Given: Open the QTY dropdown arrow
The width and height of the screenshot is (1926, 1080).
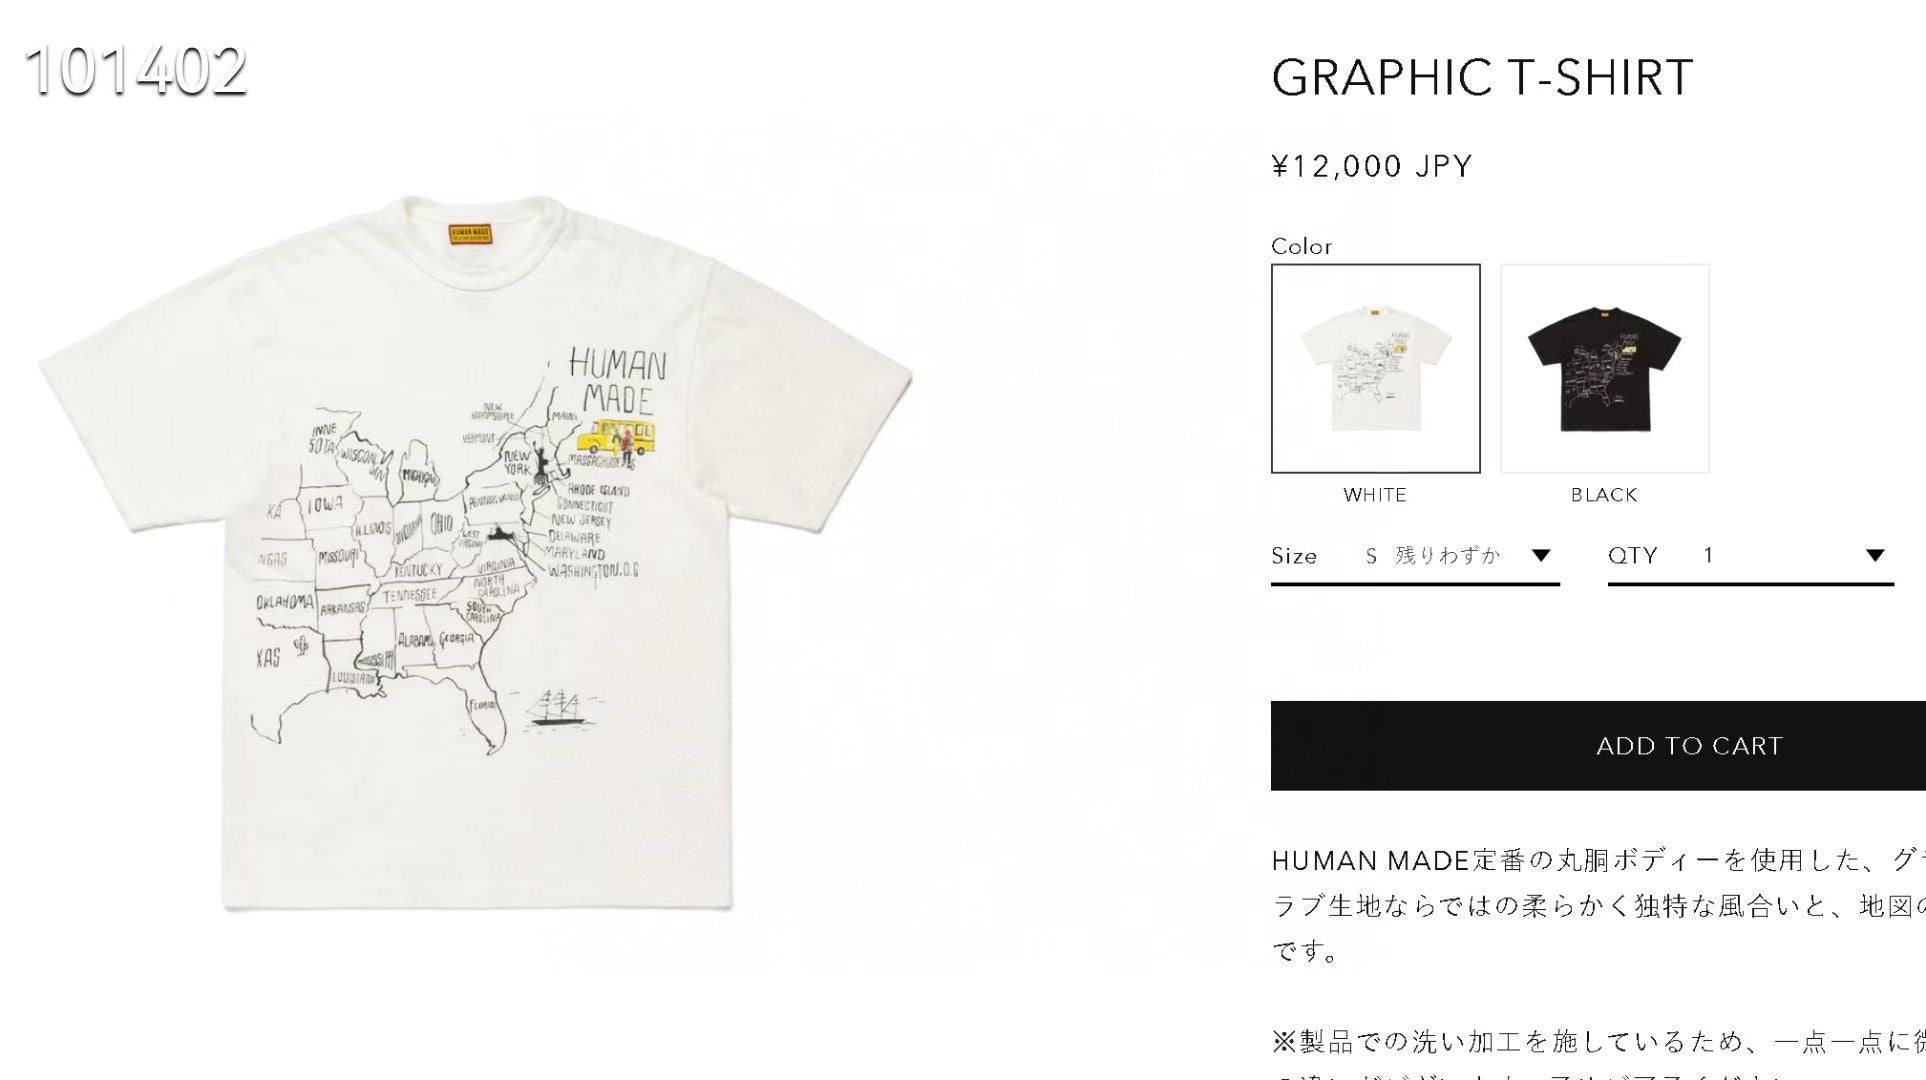Looking at the screenshot, I should pos(1875,556).
